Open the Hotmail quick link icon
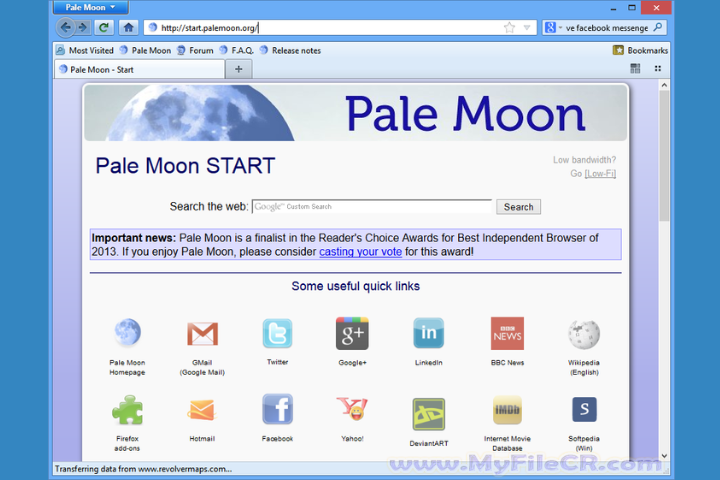 click(x=202, y=410)
